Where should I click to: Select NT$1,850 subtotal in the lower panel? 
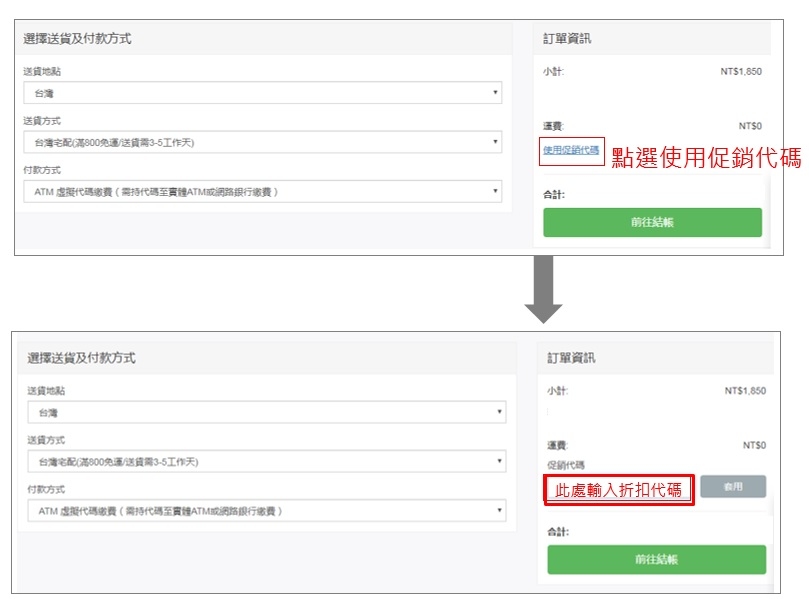coord(744,390)
